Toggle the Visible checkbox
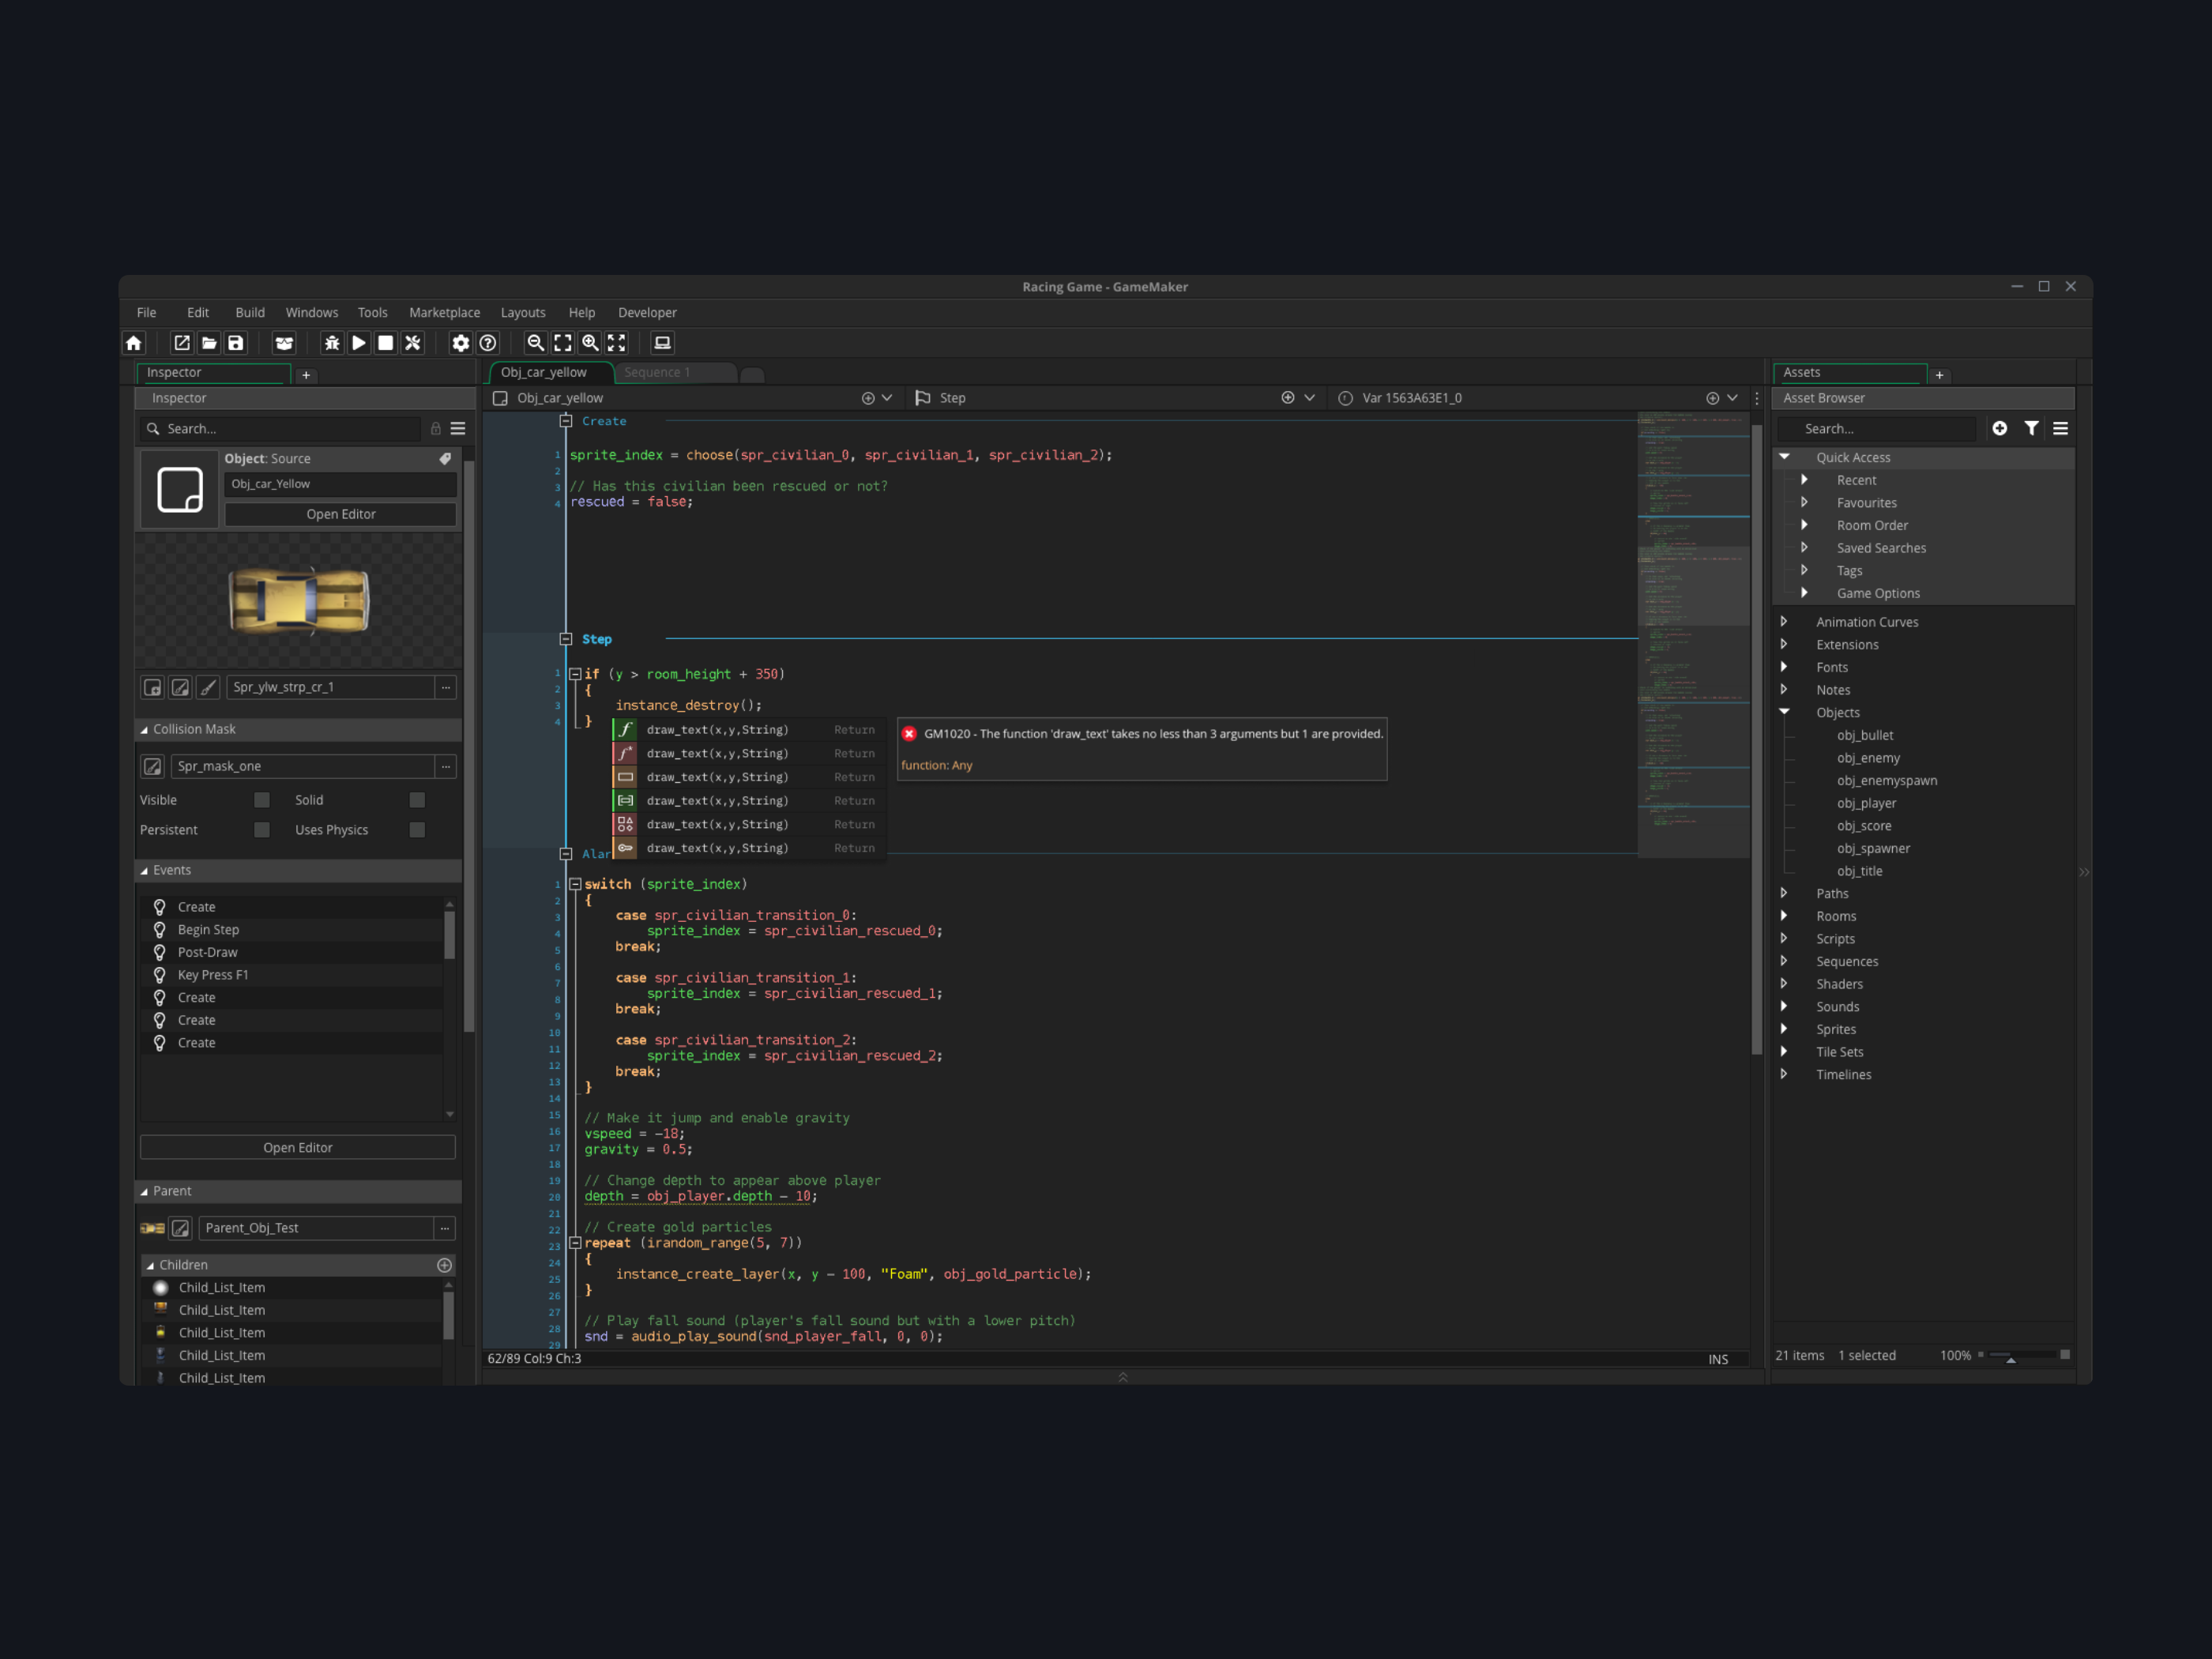 tap(262, 800)
